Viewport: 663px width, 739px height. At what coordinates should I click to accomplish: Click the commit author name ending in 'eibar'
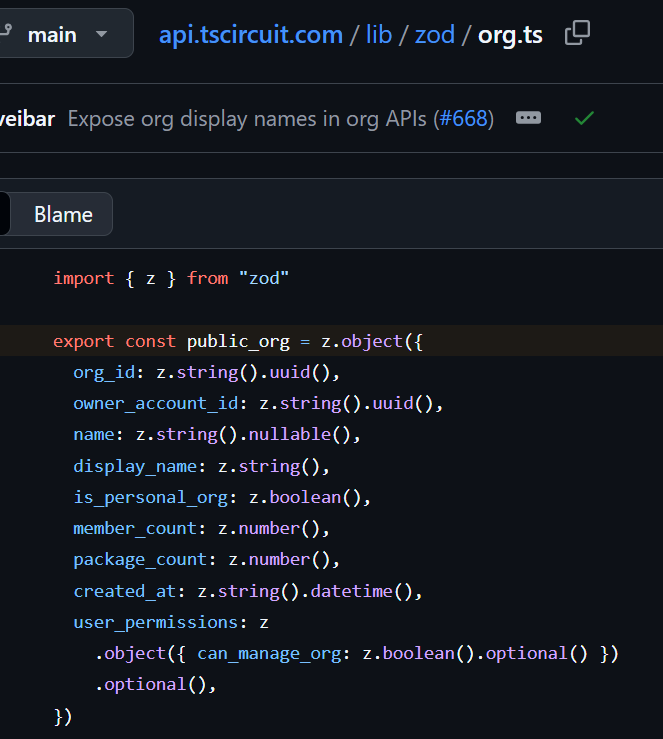[x=27, y=119]
